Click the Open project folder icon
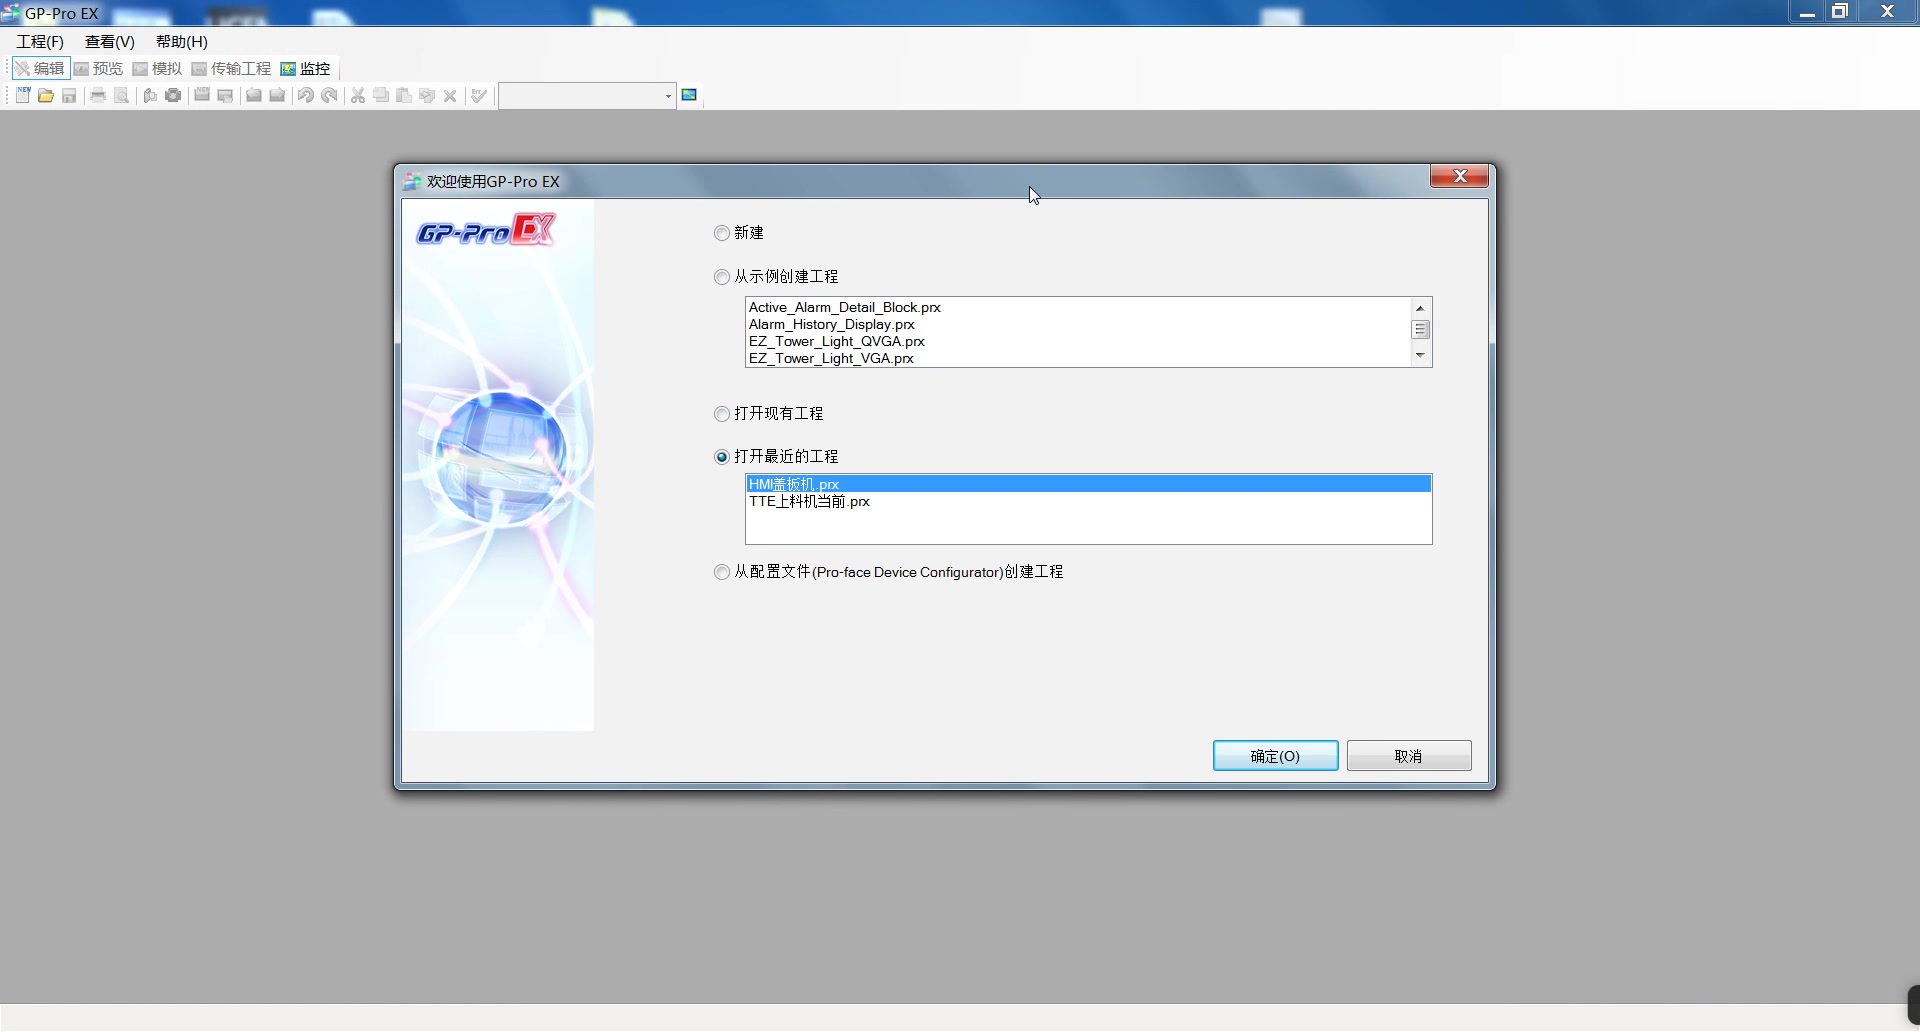This screenshot has width=1920, height=1032. point(46,95)
